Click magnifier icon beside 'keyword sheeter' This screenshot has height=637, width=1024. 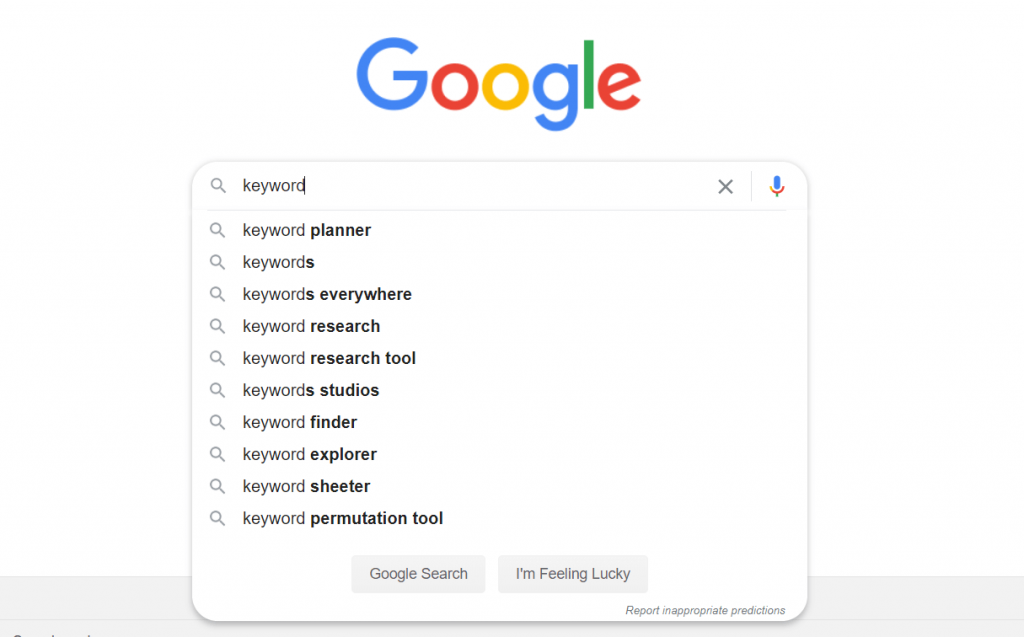point(217,486)
